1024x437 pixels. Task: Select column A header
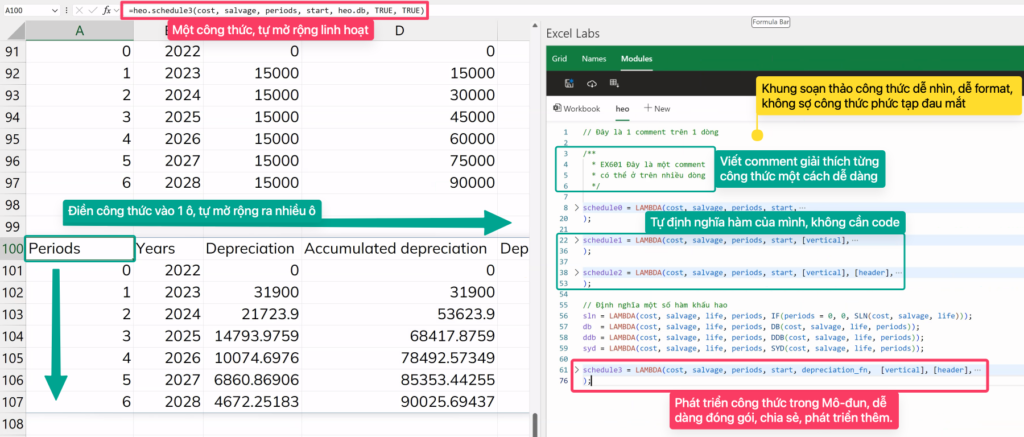(78, 31)
